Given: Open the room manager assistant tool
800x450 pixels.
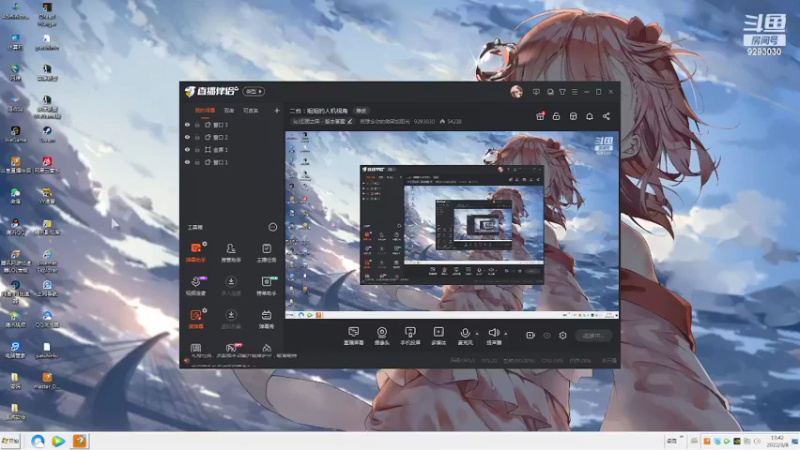Looking at the screenshot, I should pyautogui.click(x=231, y=252).
